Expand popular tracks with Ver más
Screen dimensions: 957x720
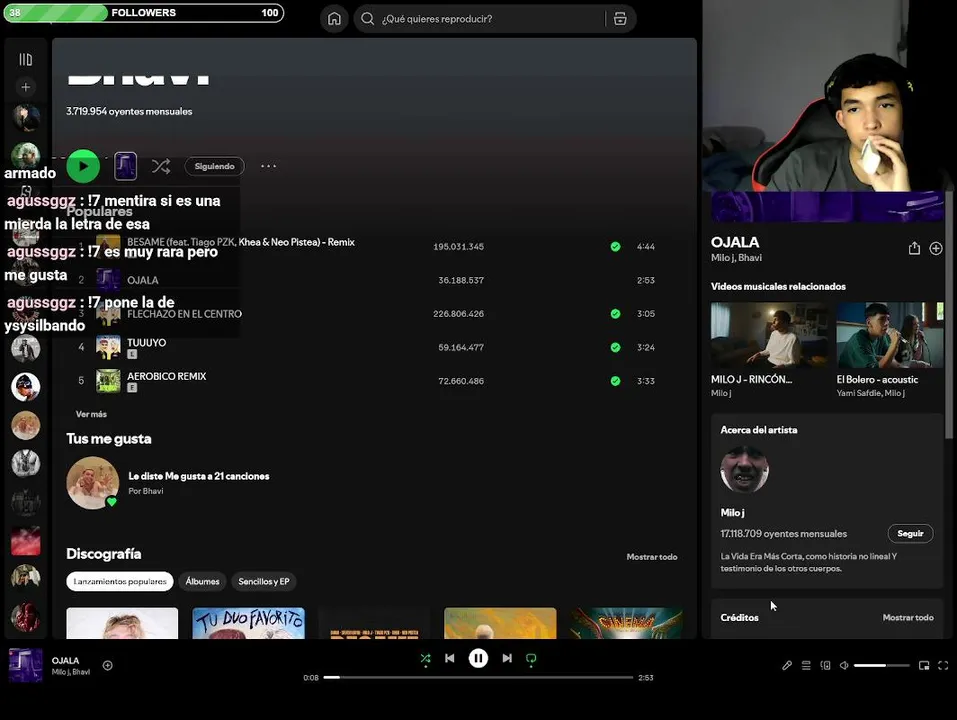(91, 414)
